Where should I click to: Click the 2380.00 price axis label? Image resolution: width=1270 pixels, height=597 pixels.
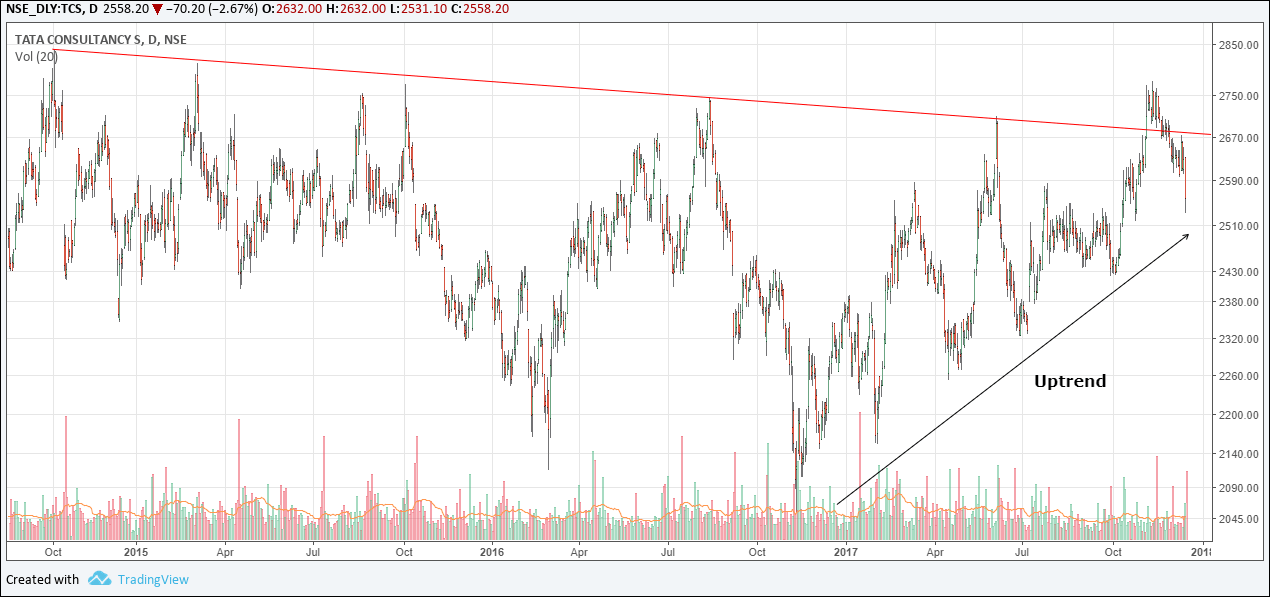1237,302
